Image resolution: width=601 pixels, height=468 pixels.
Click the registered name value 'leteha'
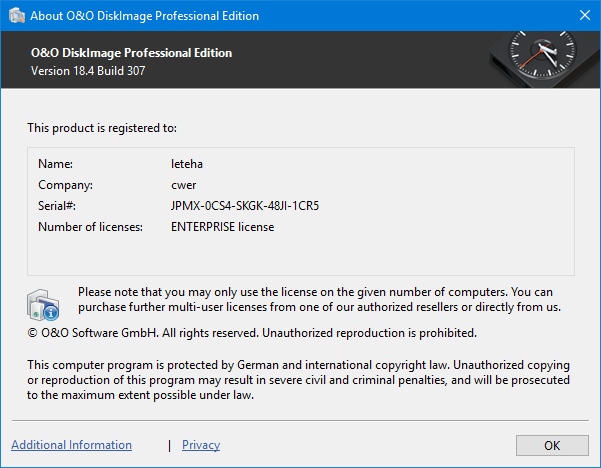coord(187,162)
